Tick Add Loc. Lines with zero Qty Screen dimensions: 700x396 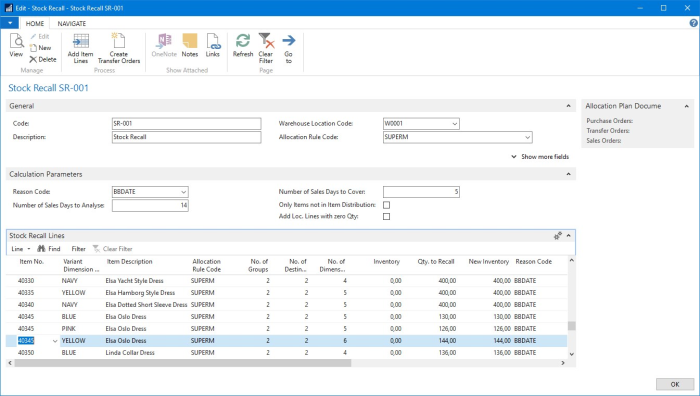387,217
